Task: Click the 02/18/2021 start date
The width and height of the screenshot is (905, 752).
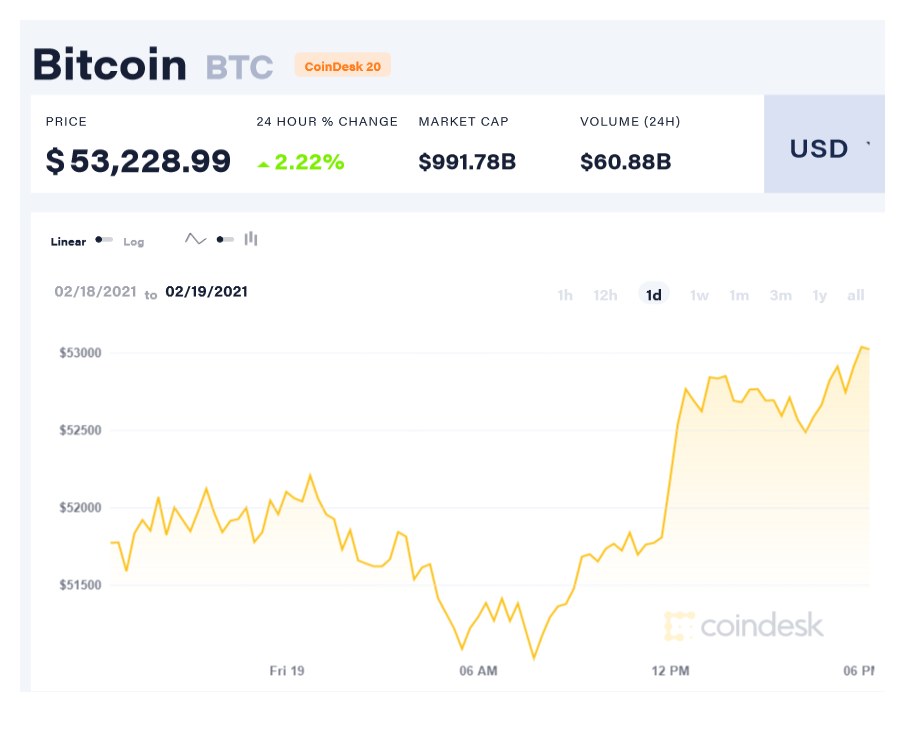Action: tap(95, 291)
